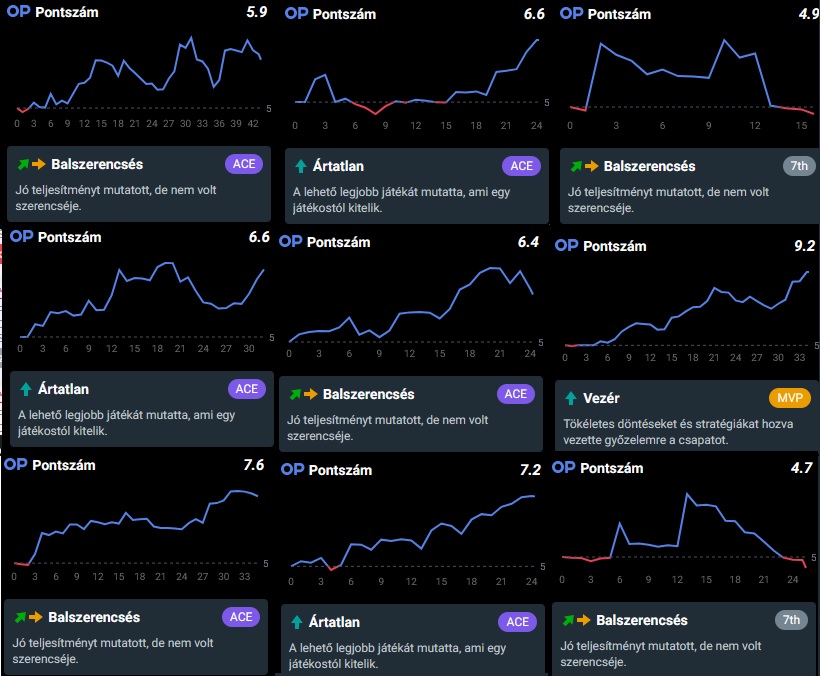This screenshot has height=676, width=820.
Task: Click the OP logo in the 9.2 score panel
Action: tap(566, 245)
